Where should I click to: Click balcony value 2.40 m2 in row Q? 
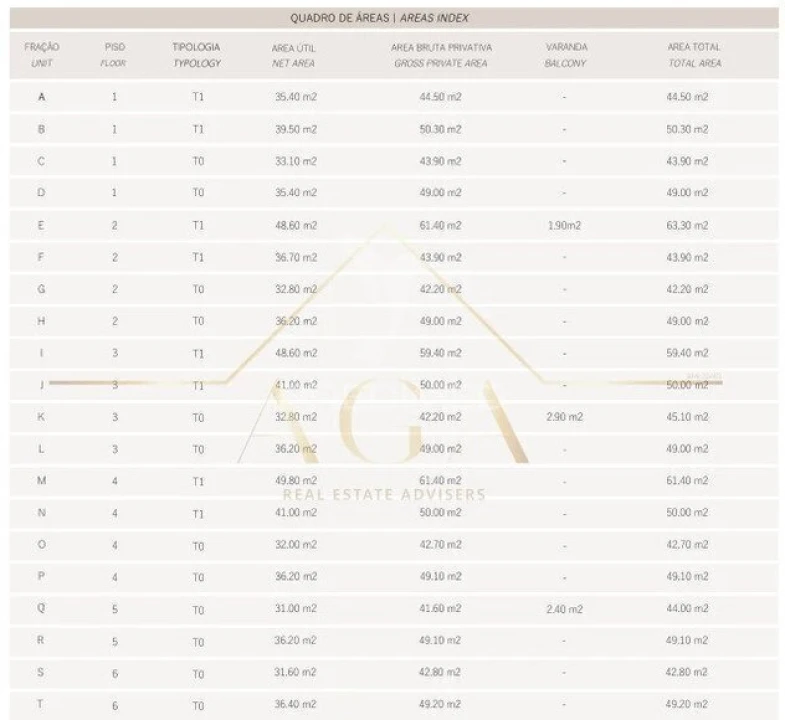[565, 609]
